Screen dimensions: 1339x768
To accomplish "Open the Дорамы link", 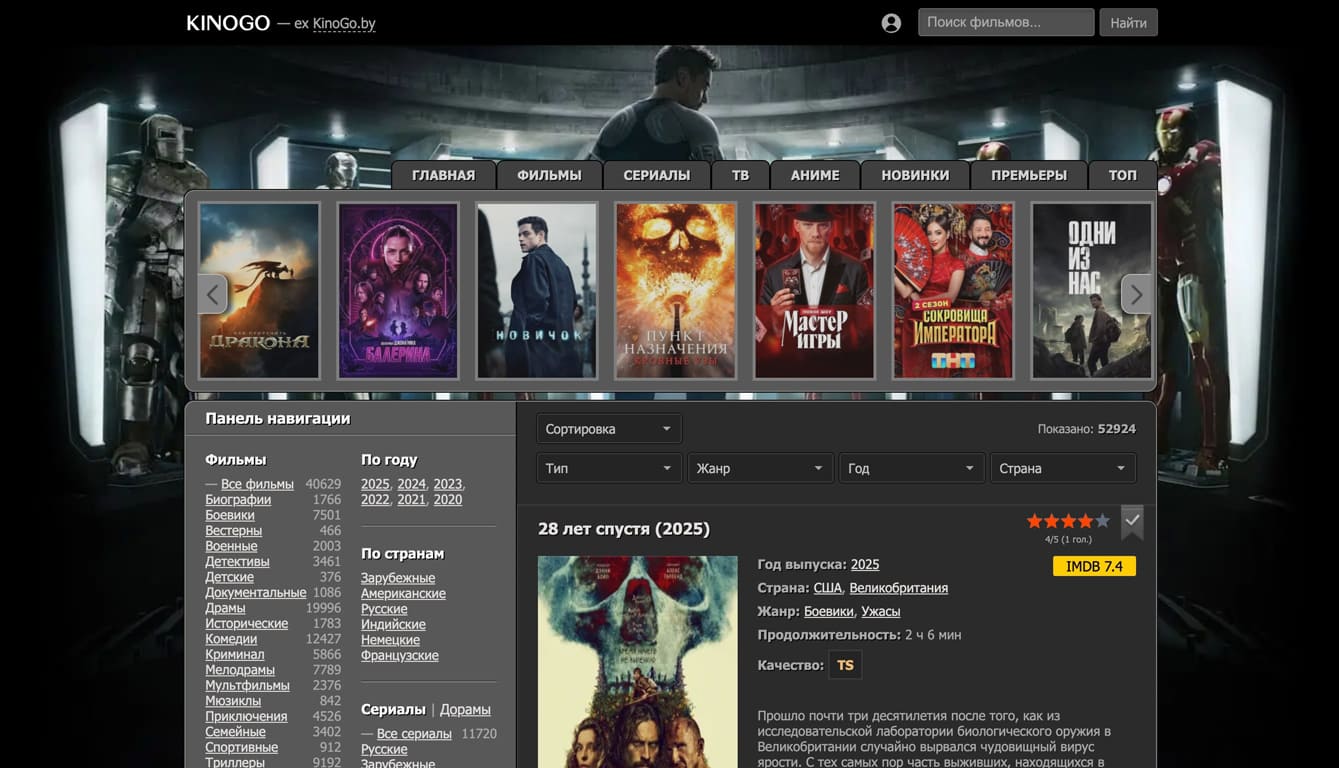I will [x=465, y=709].
